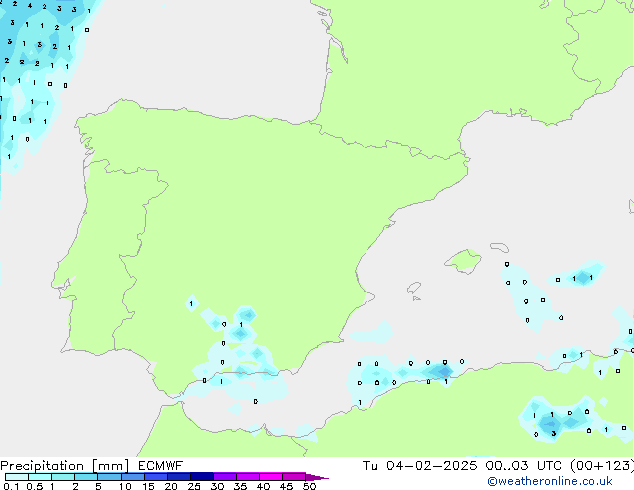Click the 45–50 mm legend color swatch
634x490 pixels.
[x=294, y=477]
